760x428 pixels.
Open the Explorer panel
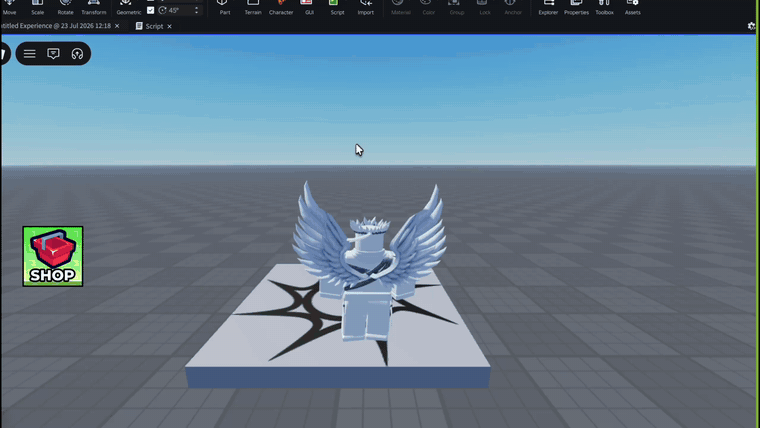pos(548,8)
